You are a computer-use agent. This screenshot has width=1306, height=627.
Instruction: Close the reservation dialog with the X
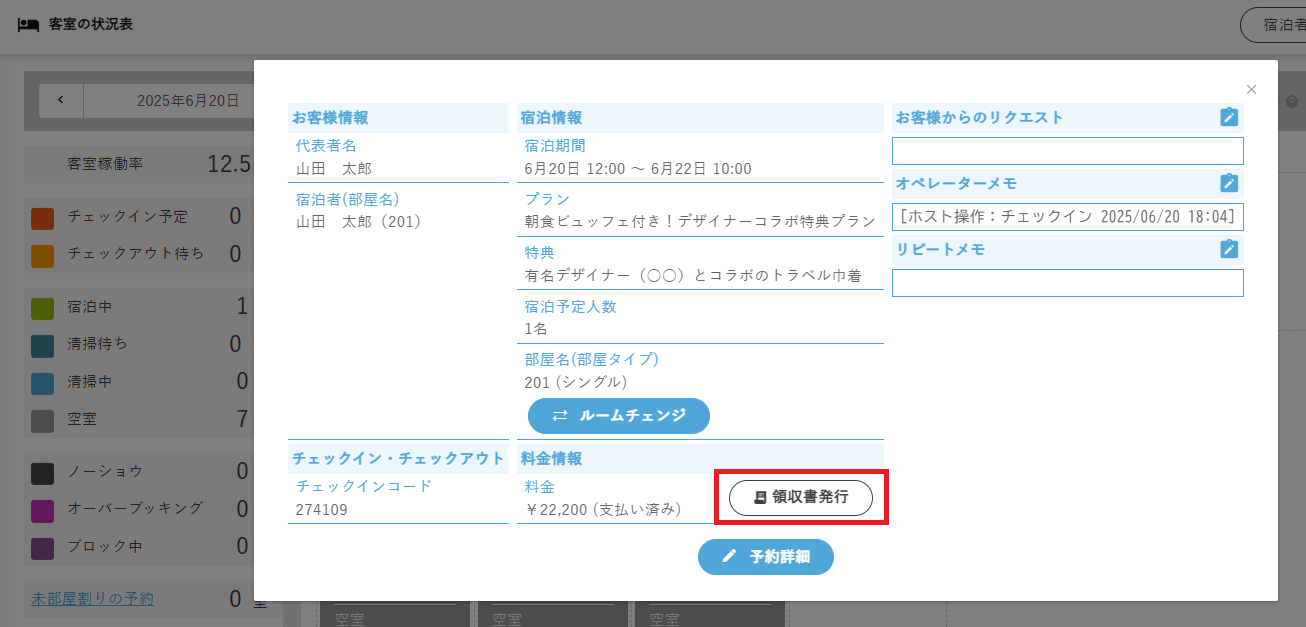click(x=1251, y=89)
